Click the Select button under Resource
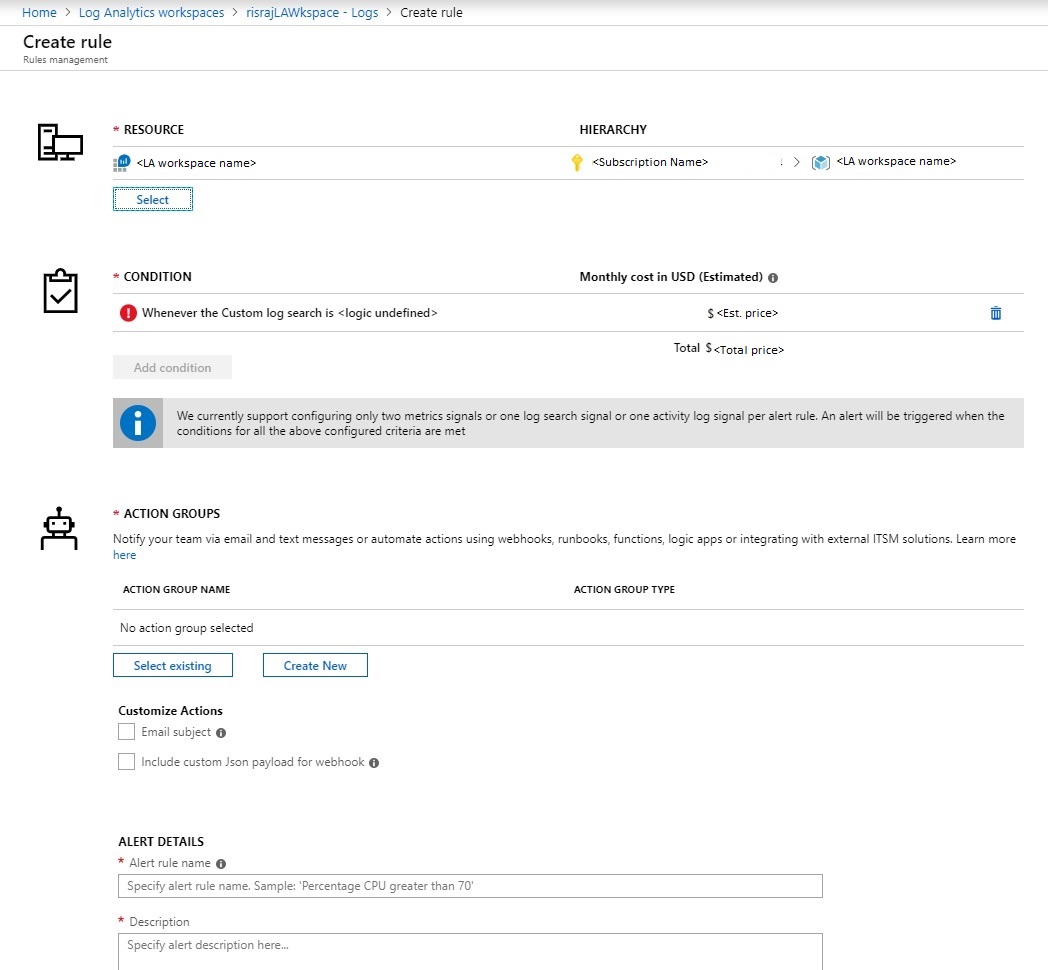 [152, 199]
